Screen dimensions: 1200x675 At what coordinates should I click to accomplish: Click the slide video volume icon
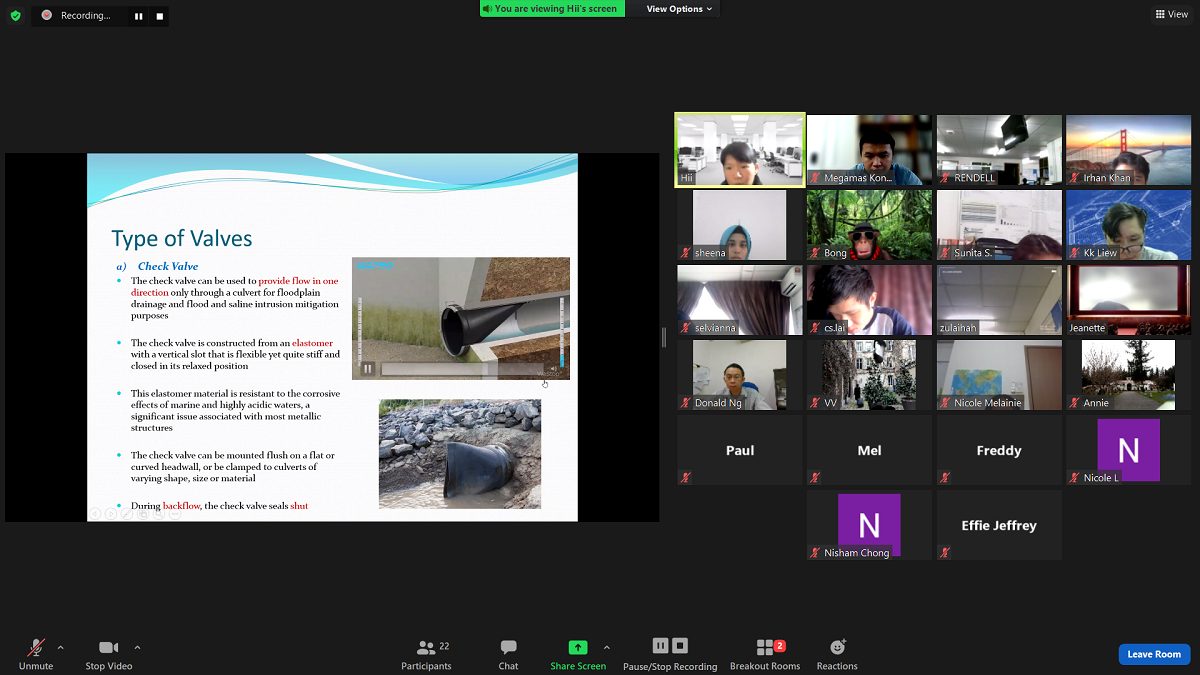pos(553,369)
